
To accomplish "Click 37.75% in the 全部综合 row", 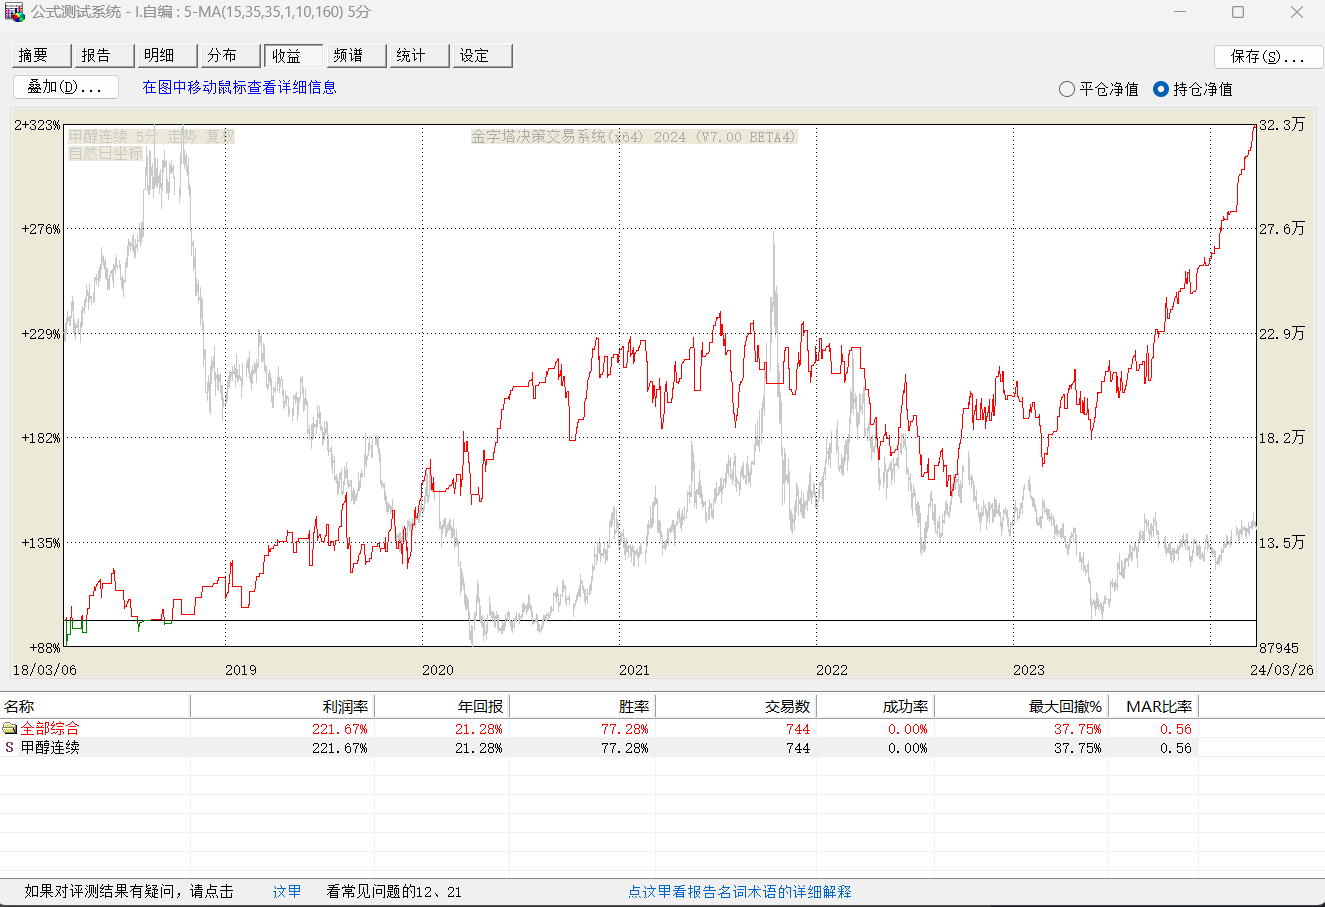I will [x=1078, y=729].
